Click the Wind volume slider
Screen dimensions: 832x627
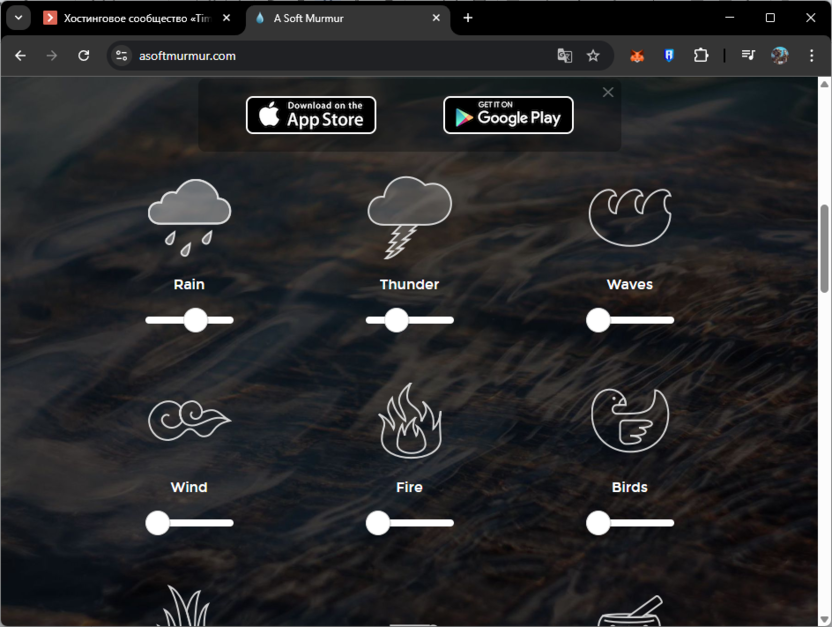point(189,523)
